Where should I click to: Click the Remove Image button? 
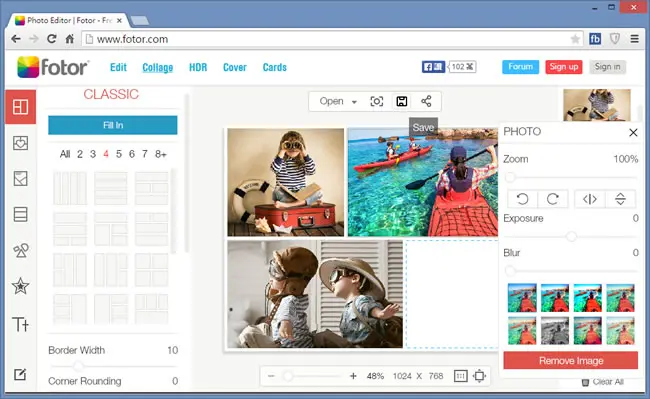tap(570, 360)
